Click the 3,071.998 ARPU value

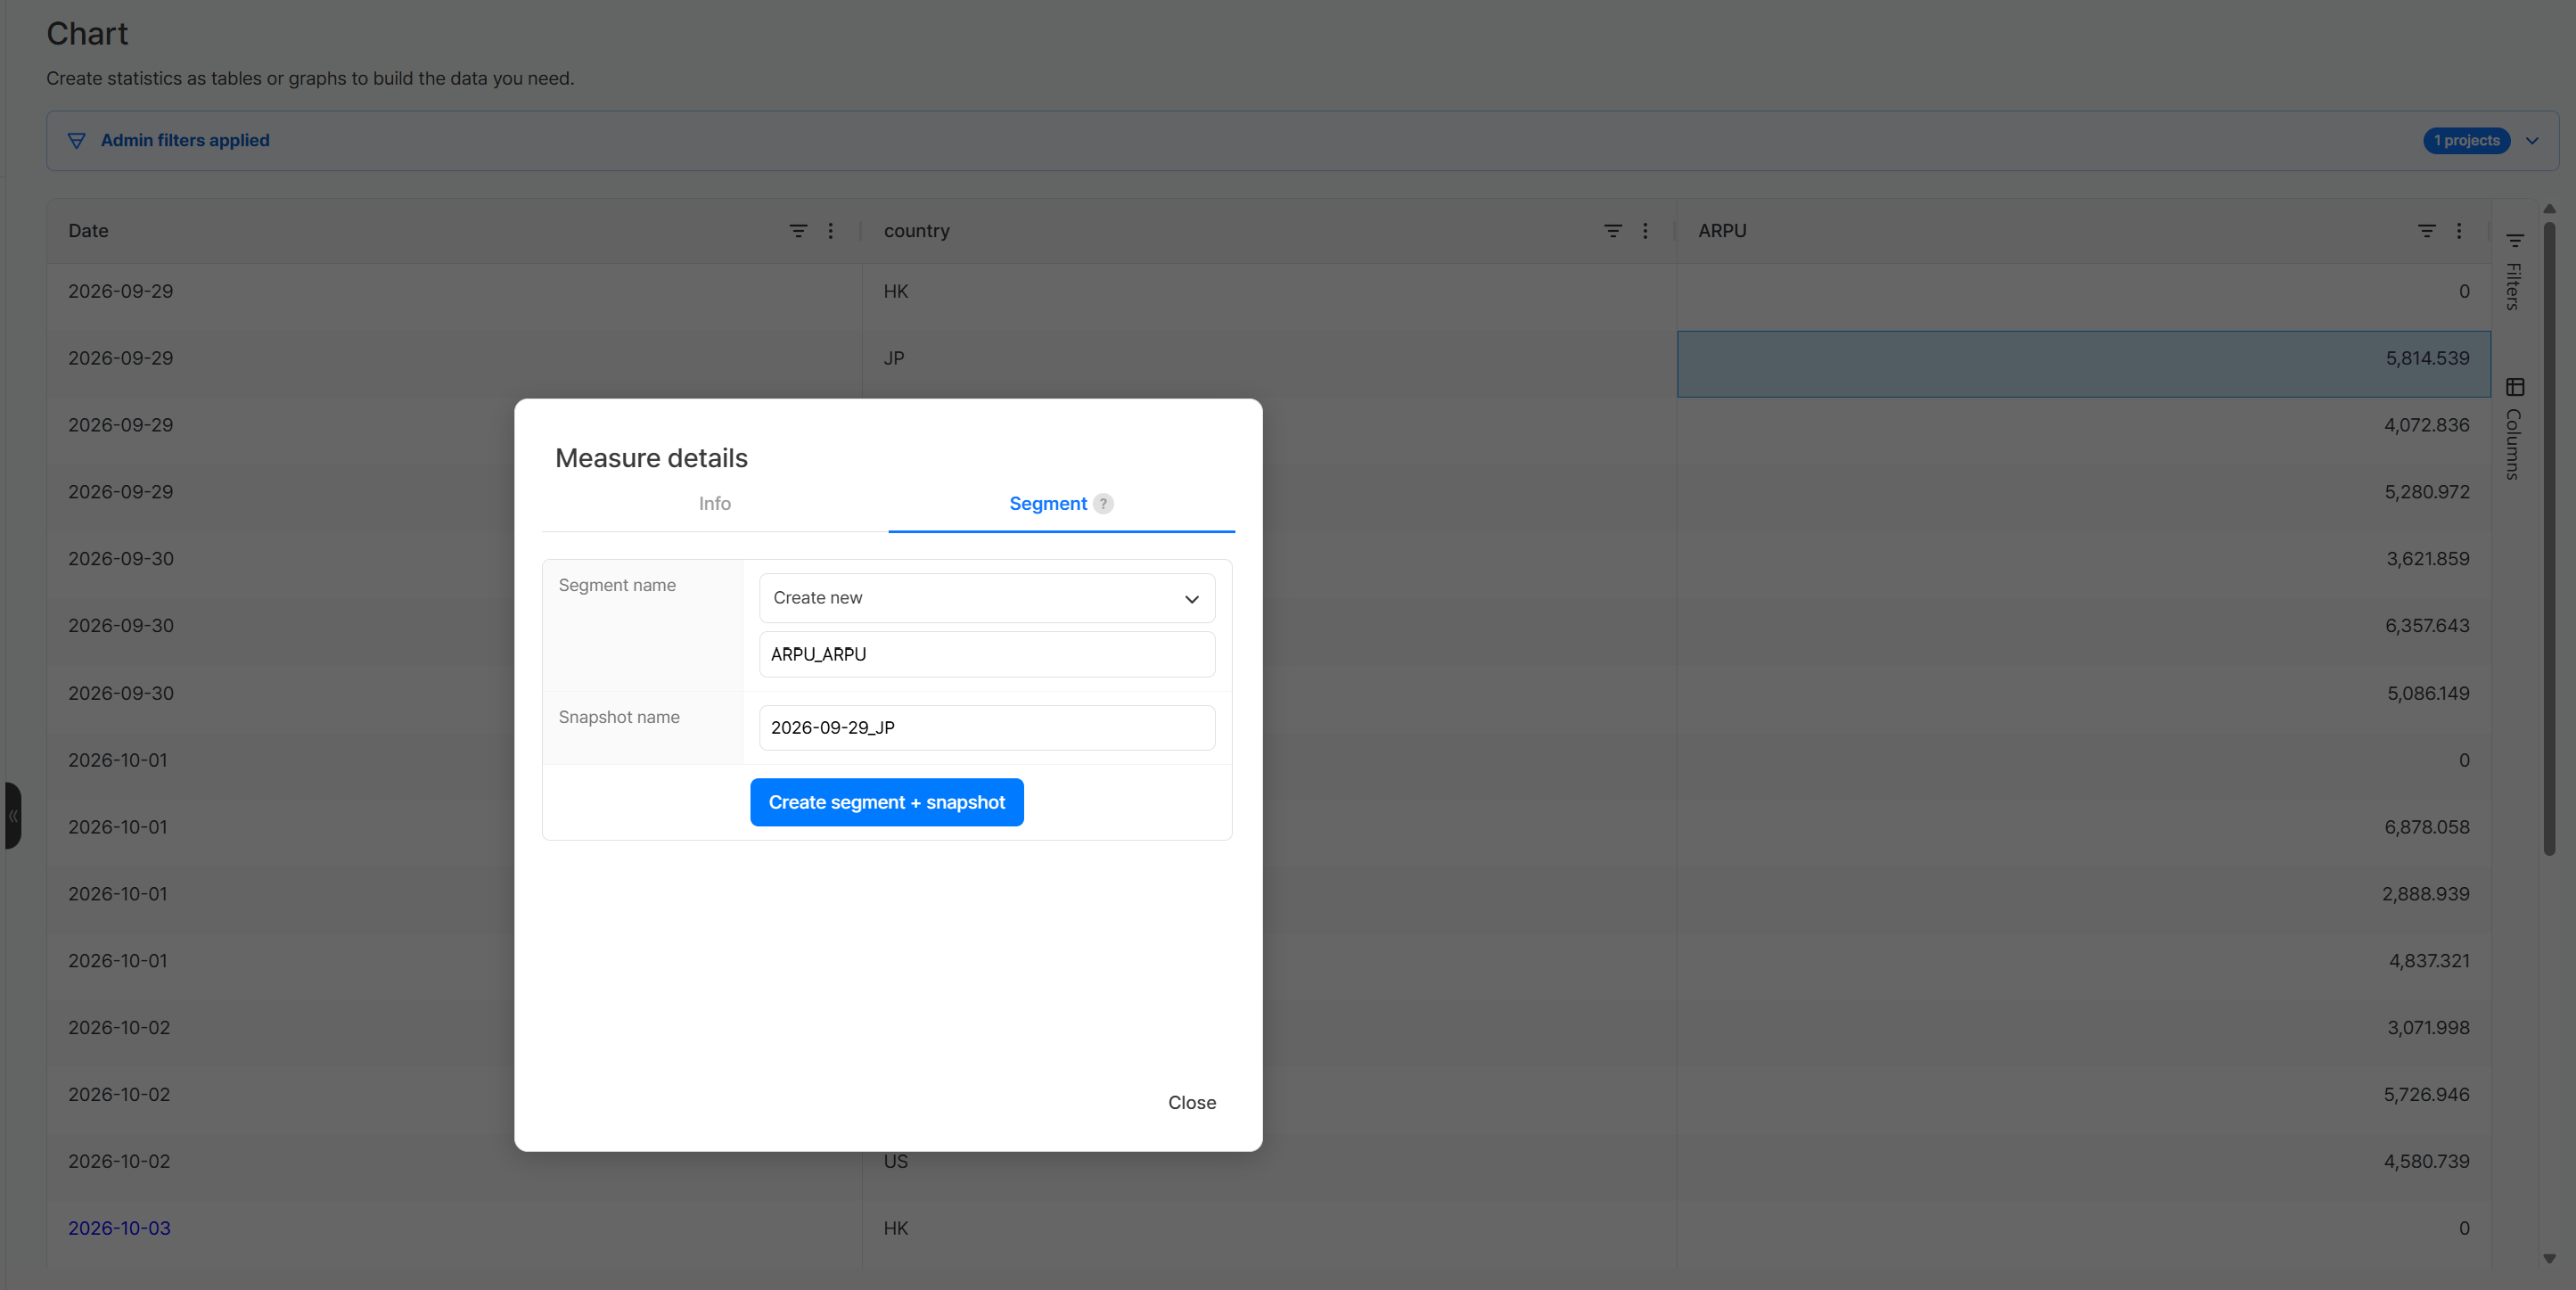pyautogui.click(x=2428, y=1028)
